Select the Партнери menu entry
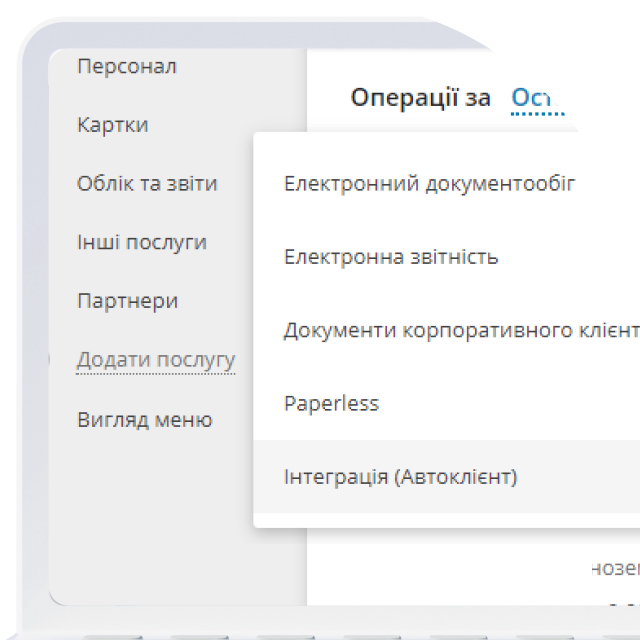This screenshot has width=640, height=640. 127,301
